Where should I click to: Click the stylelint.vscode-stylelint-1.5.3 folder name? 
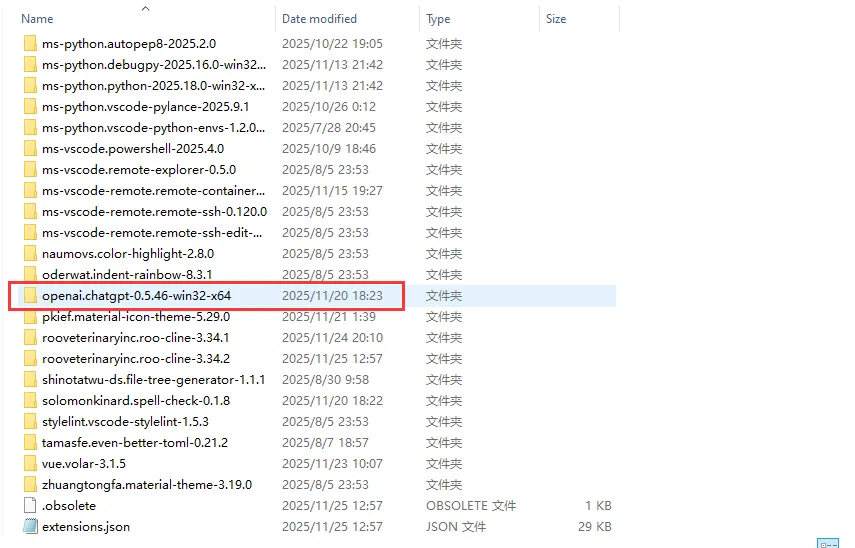pos(125,421)
